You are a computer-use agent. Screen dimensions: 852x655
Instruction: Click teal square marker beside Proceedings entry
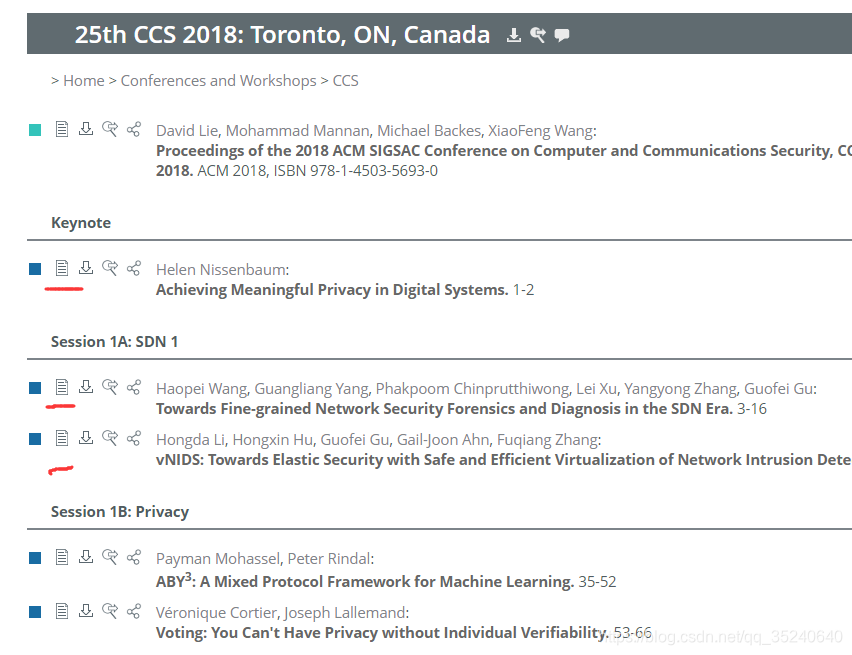click(x=35, y=130)
